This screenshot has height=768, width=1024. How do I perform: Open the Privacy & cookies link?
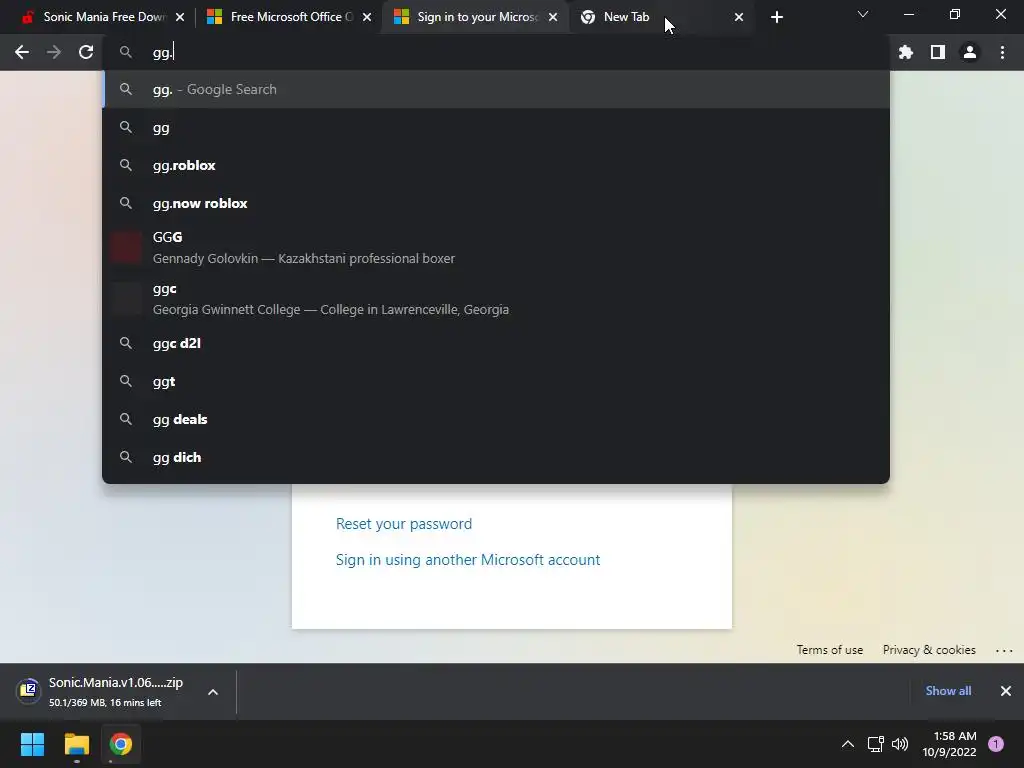point(929,650)
